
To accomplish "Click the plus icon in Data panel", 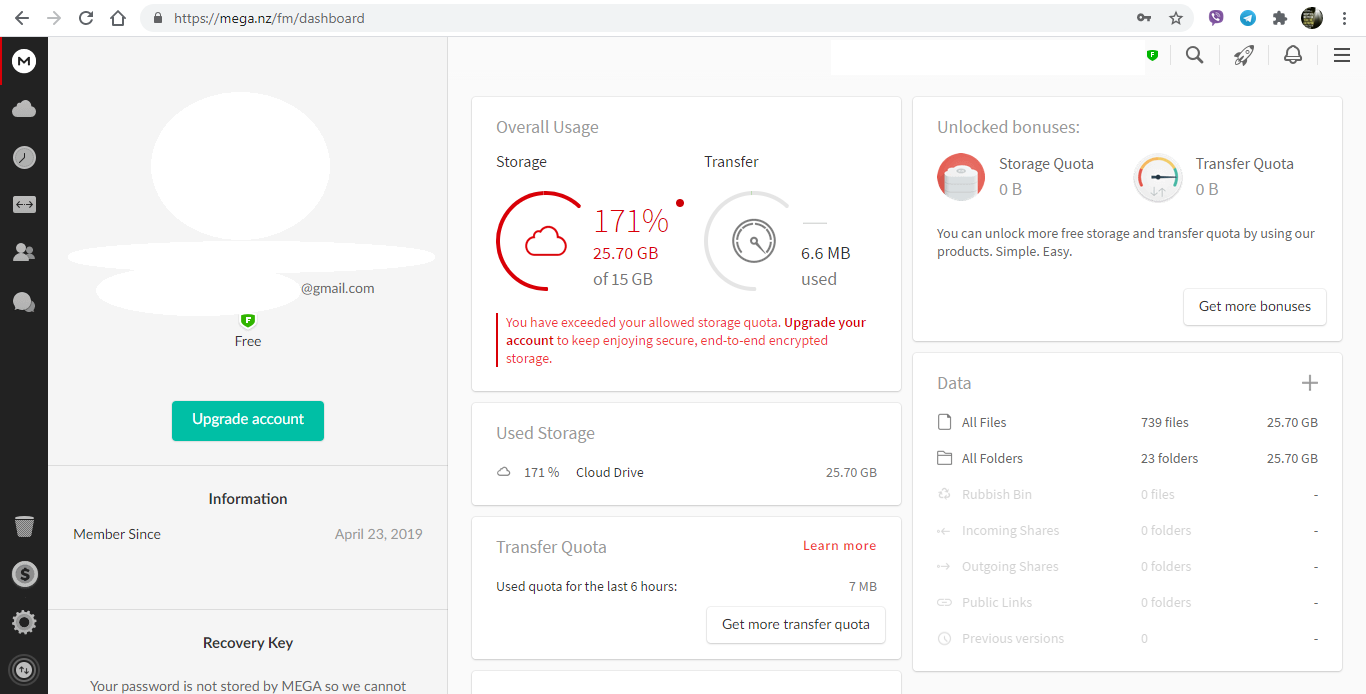I will (1310, 383).
